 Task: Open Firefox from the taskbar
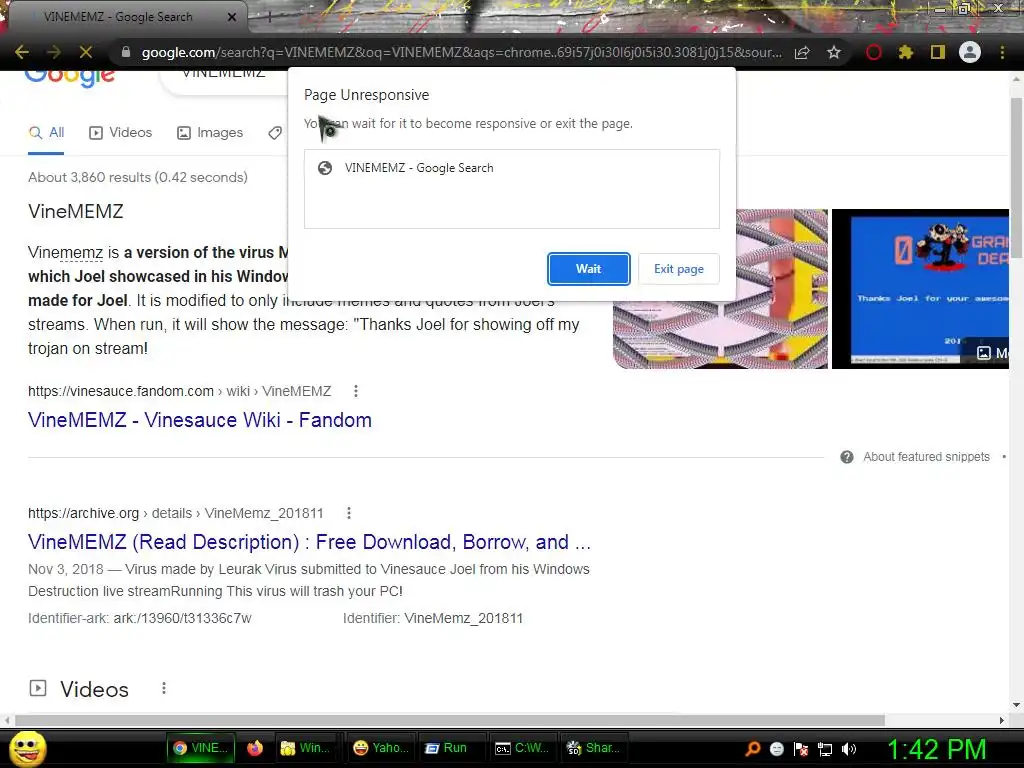255,748
